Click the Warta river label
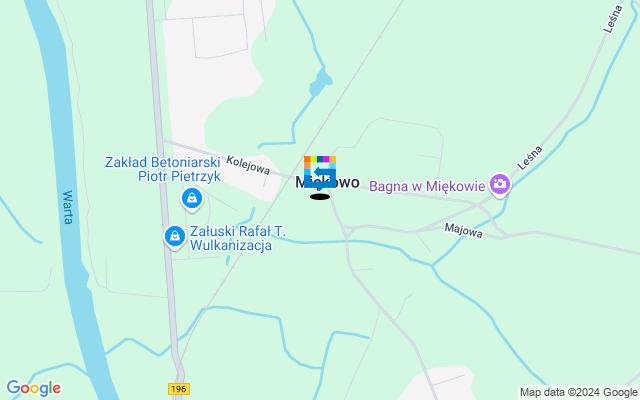640x400 pixels. 68,207
